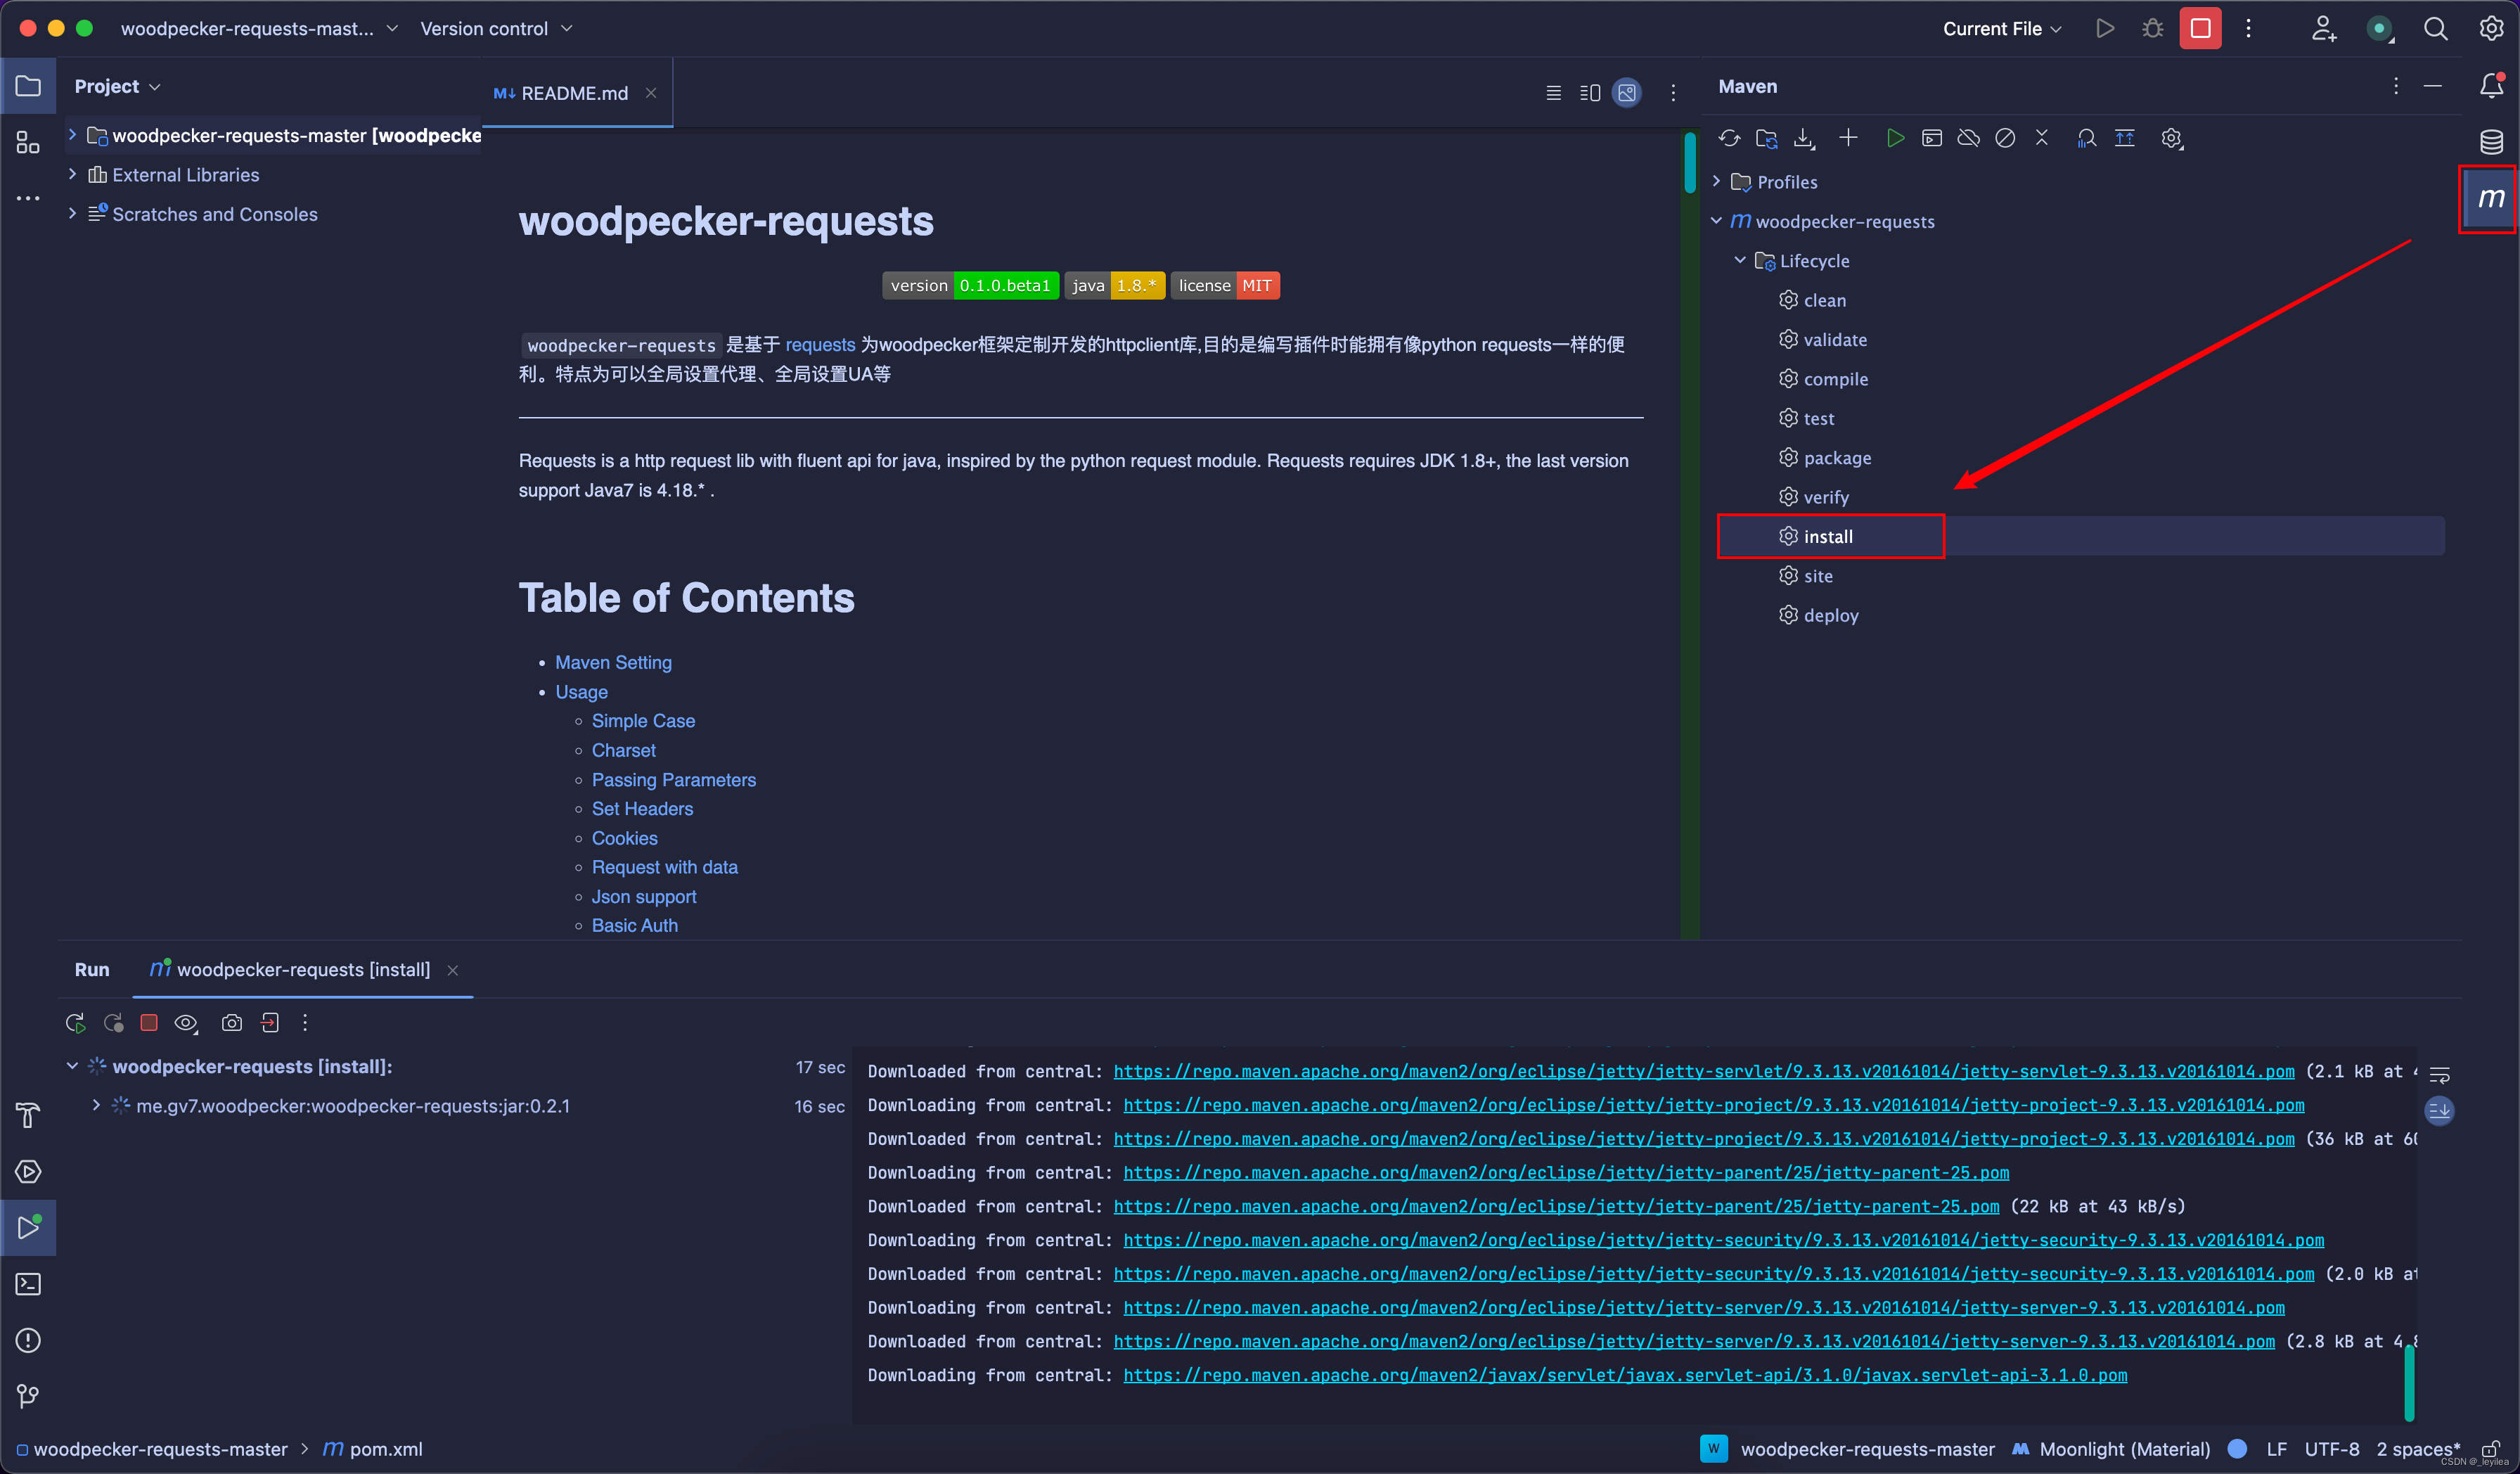Click the stop process icon in run panel

point(149,1021)
